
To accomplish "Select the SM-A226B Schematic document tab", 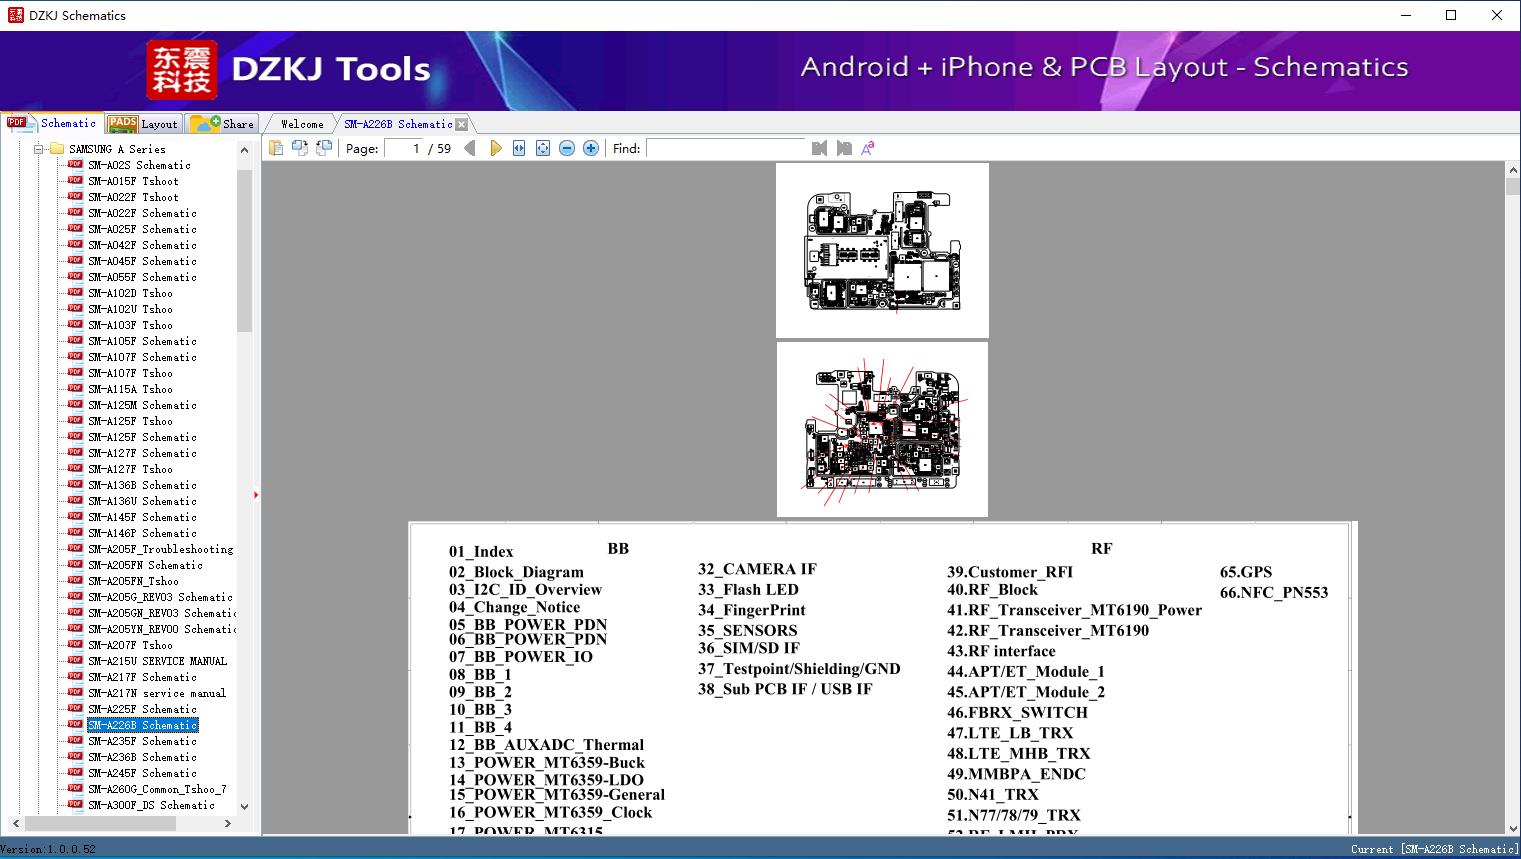I will click(398, 124).
